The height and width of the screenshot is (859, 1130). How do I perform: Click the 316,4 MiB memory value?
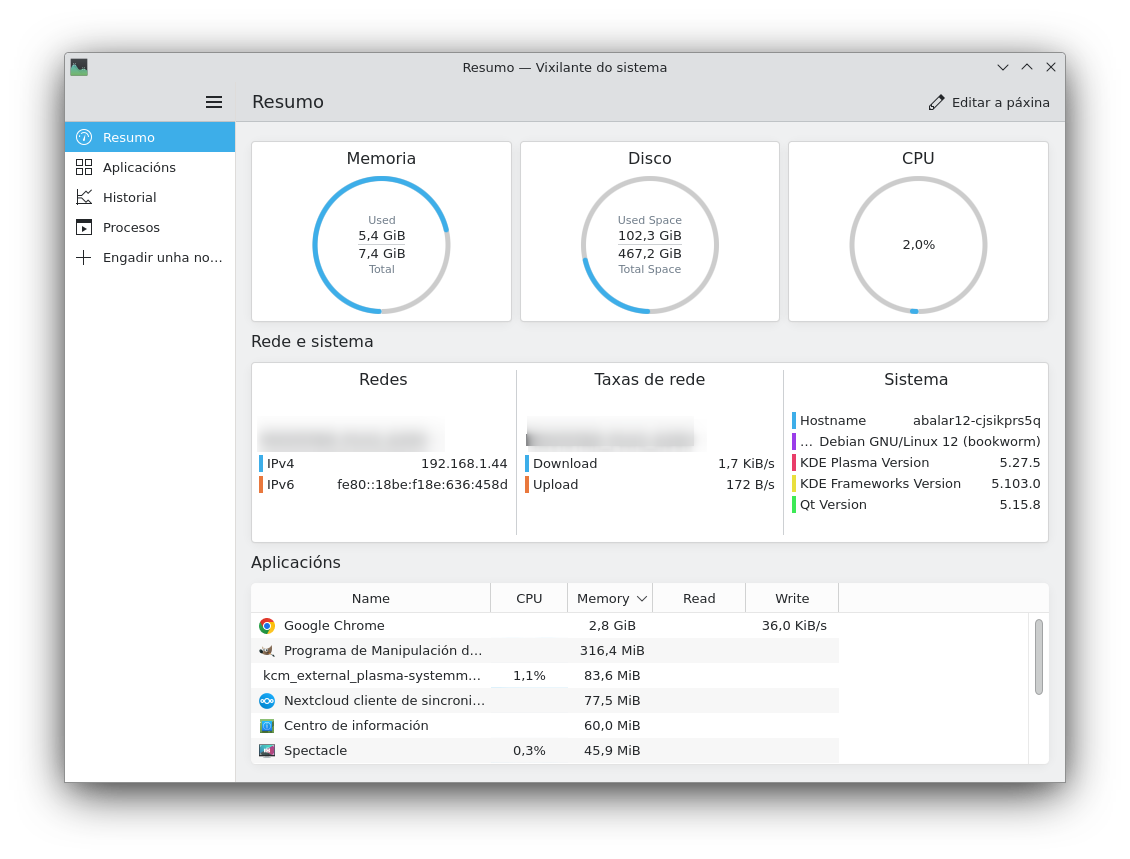pyautogui.click(x=612, y=651)
